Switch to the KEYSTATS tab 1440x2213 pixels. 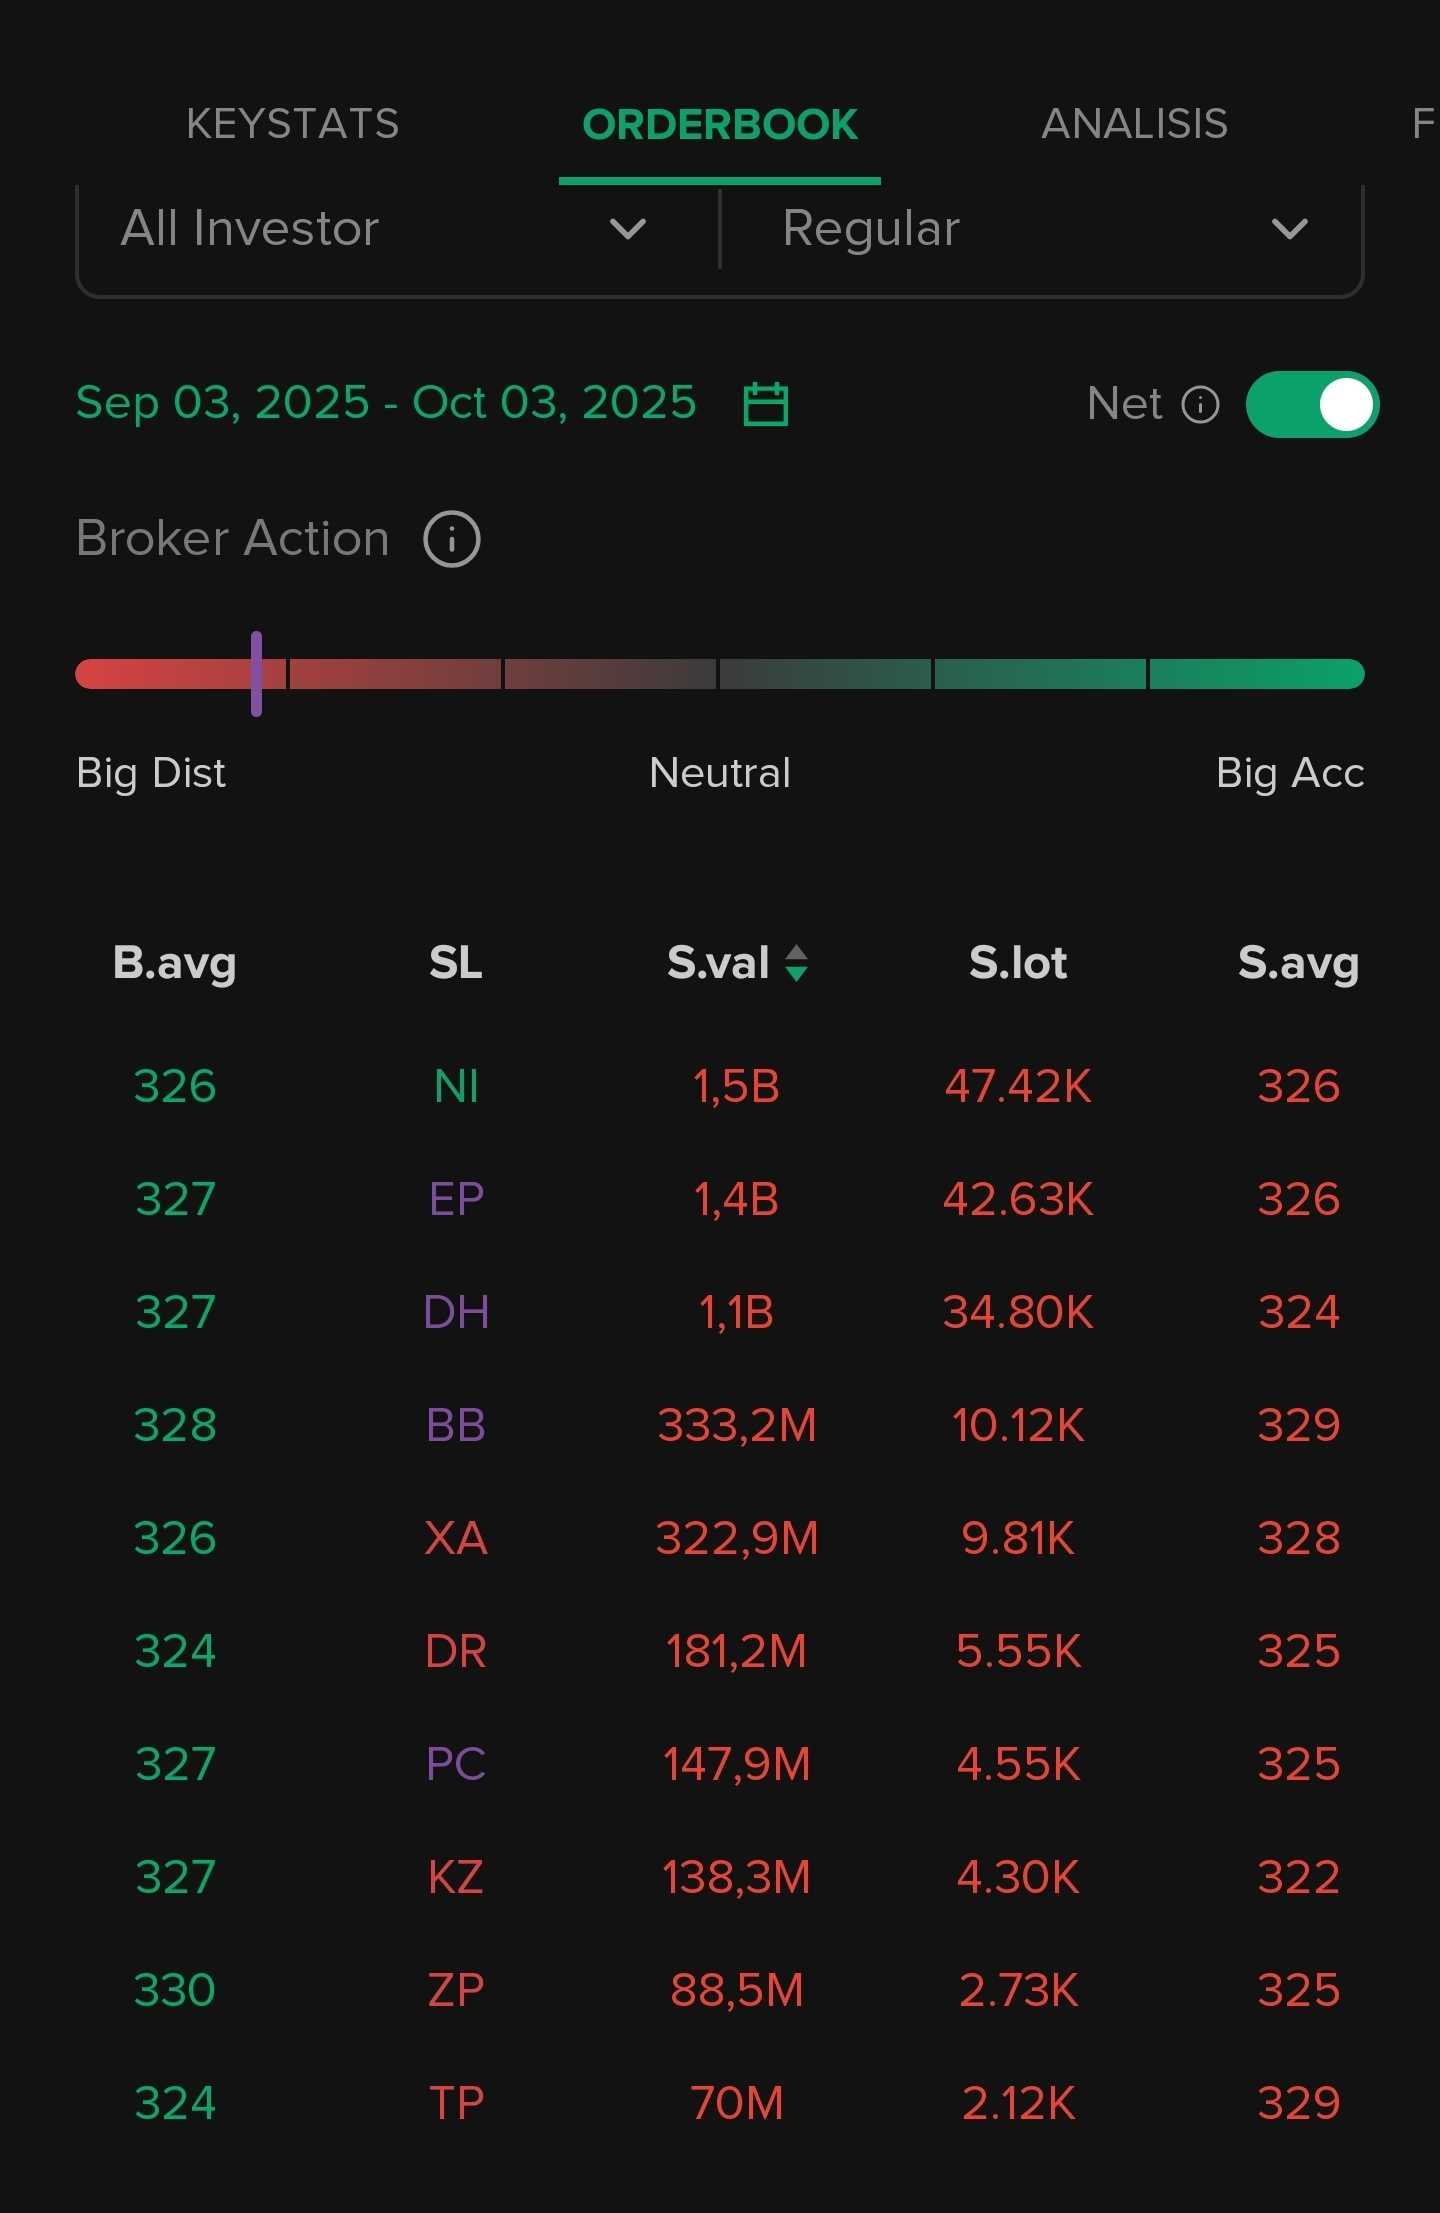[x=293, y=124]
